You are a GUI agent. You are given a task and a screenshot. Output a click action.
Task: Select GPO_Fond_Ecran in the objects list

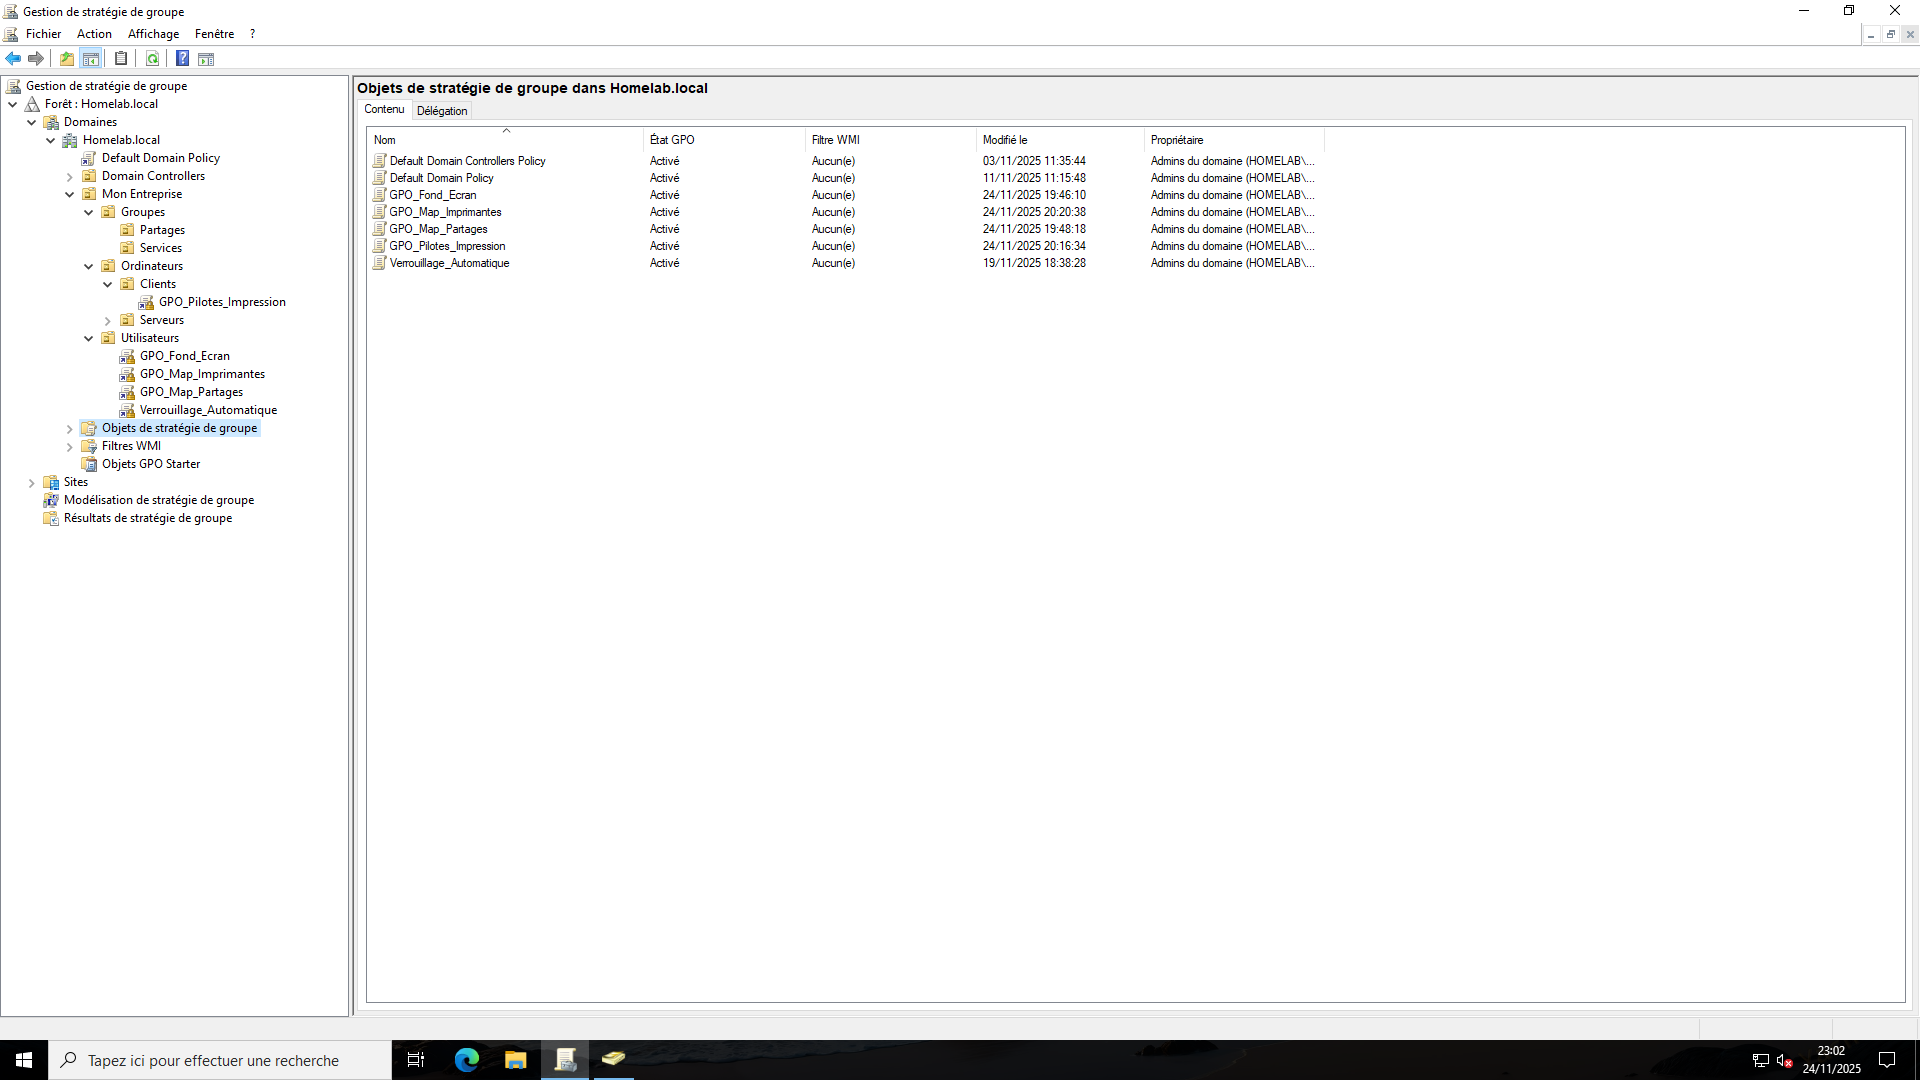tap(433, 195)
